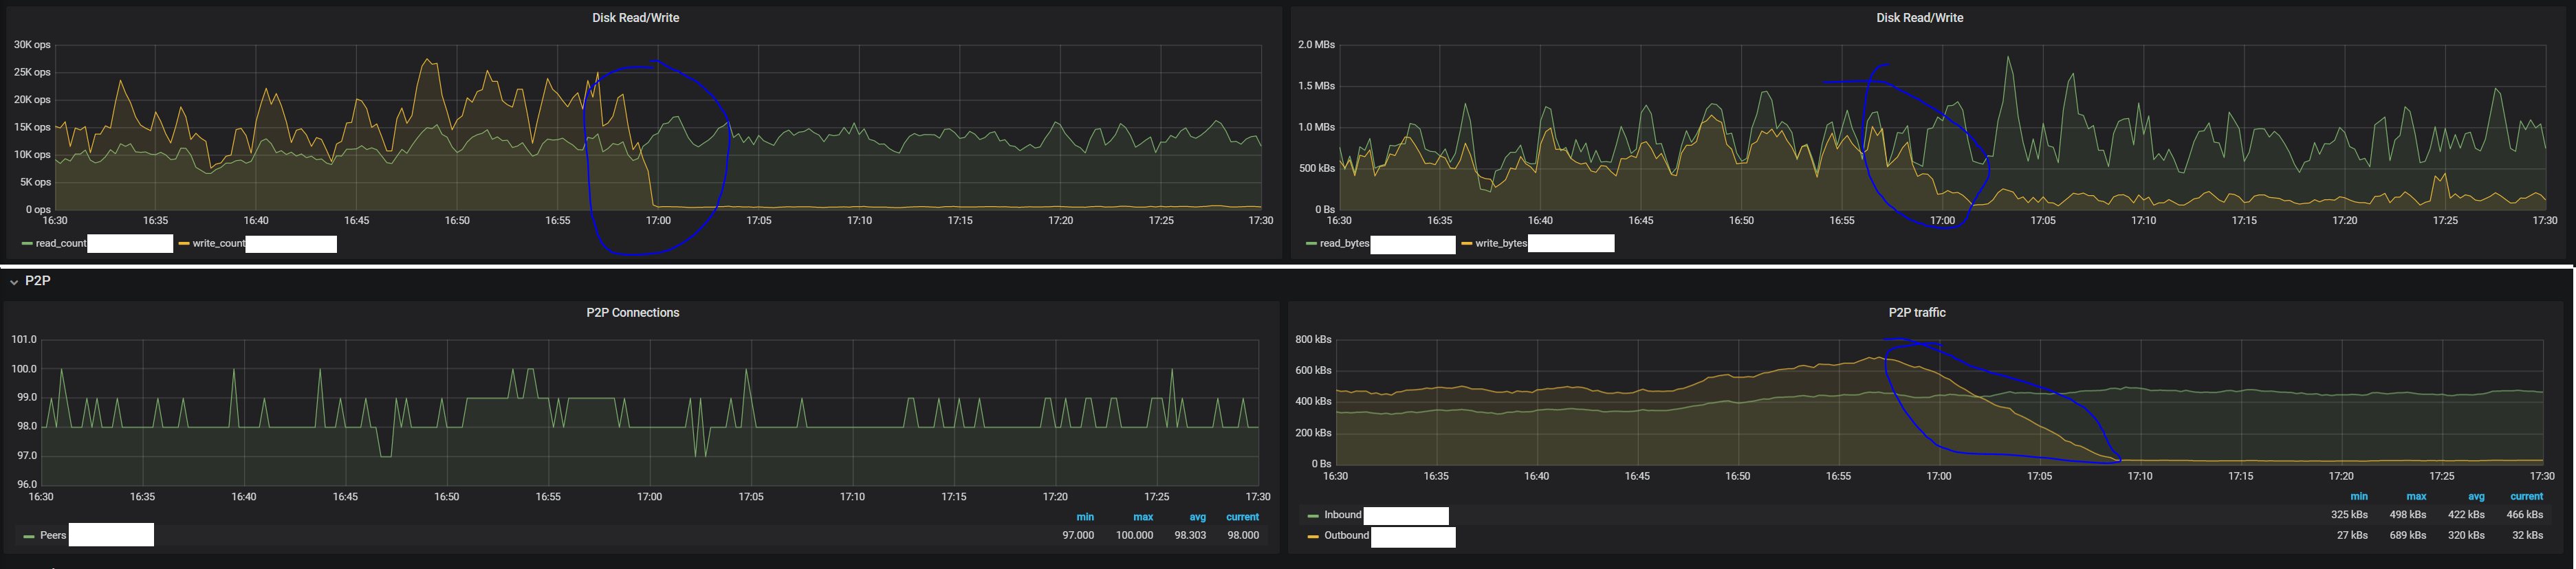Screen dimensions: 2576x569
Task: Select the Peers average value 98.303
Action: click(x=1190, y=535)
